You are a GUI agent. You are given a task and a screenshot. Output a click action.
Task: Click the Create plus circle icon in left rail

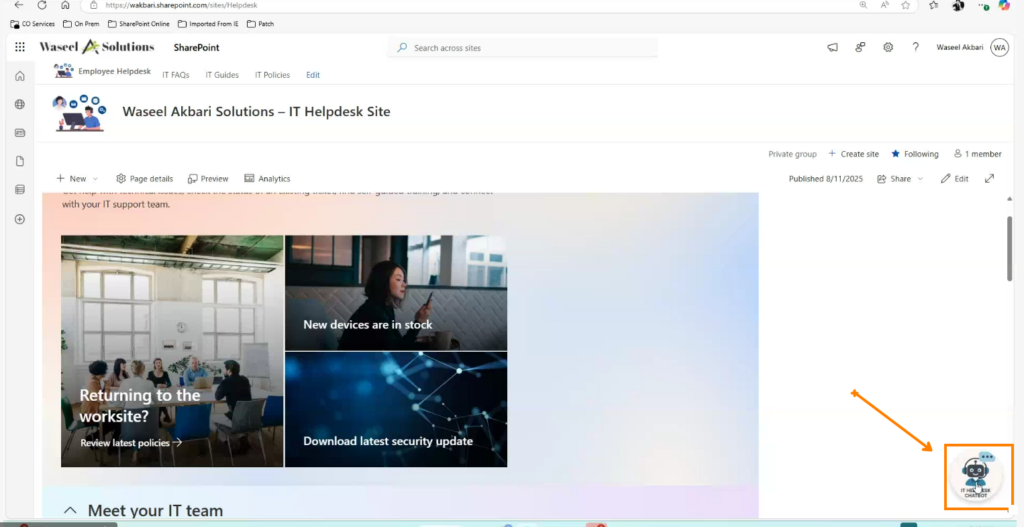point(20,219)
